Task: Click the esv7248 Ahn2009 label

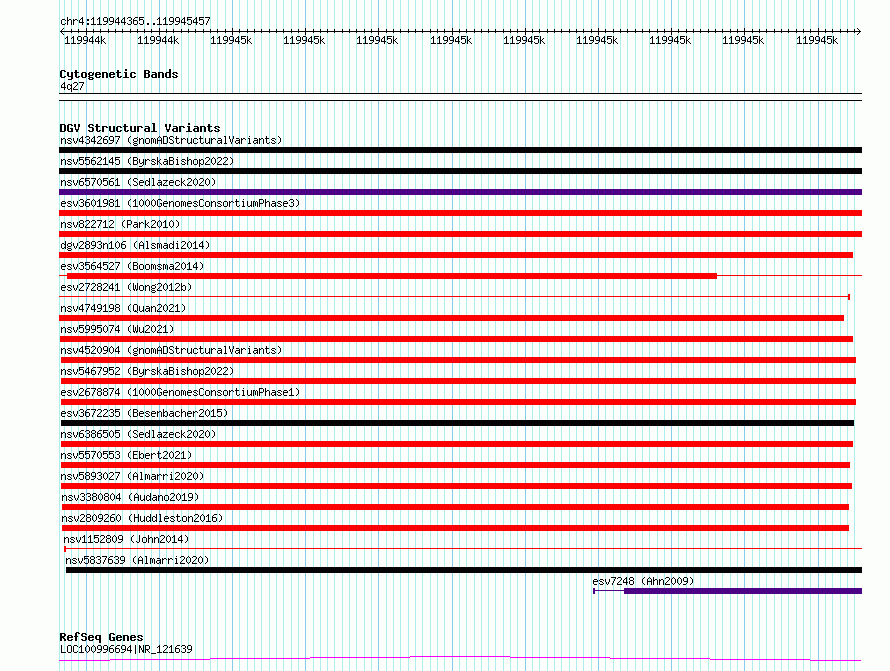Action: (643, 581)
